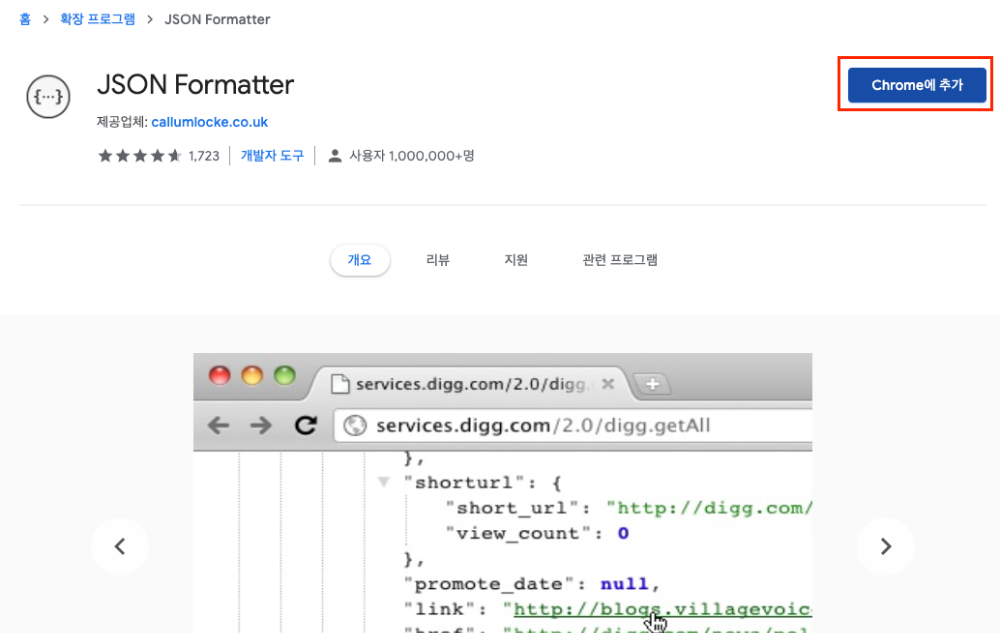Click the JSON Formatter breadcrumb text
The width and height of the screenshot is (1000, 633).
click(217, 19)
